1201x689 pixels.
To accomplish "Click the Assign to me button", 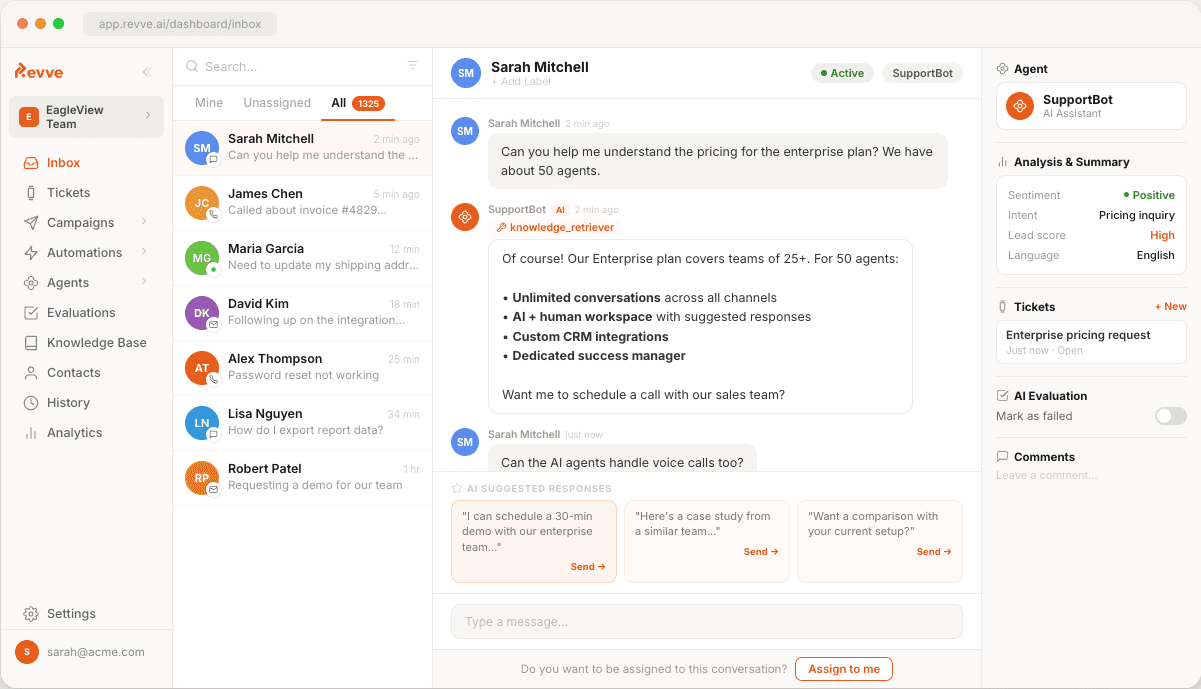I will [843, 669].
